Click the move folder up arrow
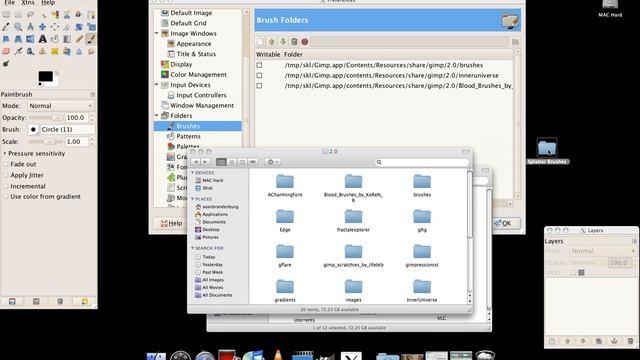 pos(271,42)
